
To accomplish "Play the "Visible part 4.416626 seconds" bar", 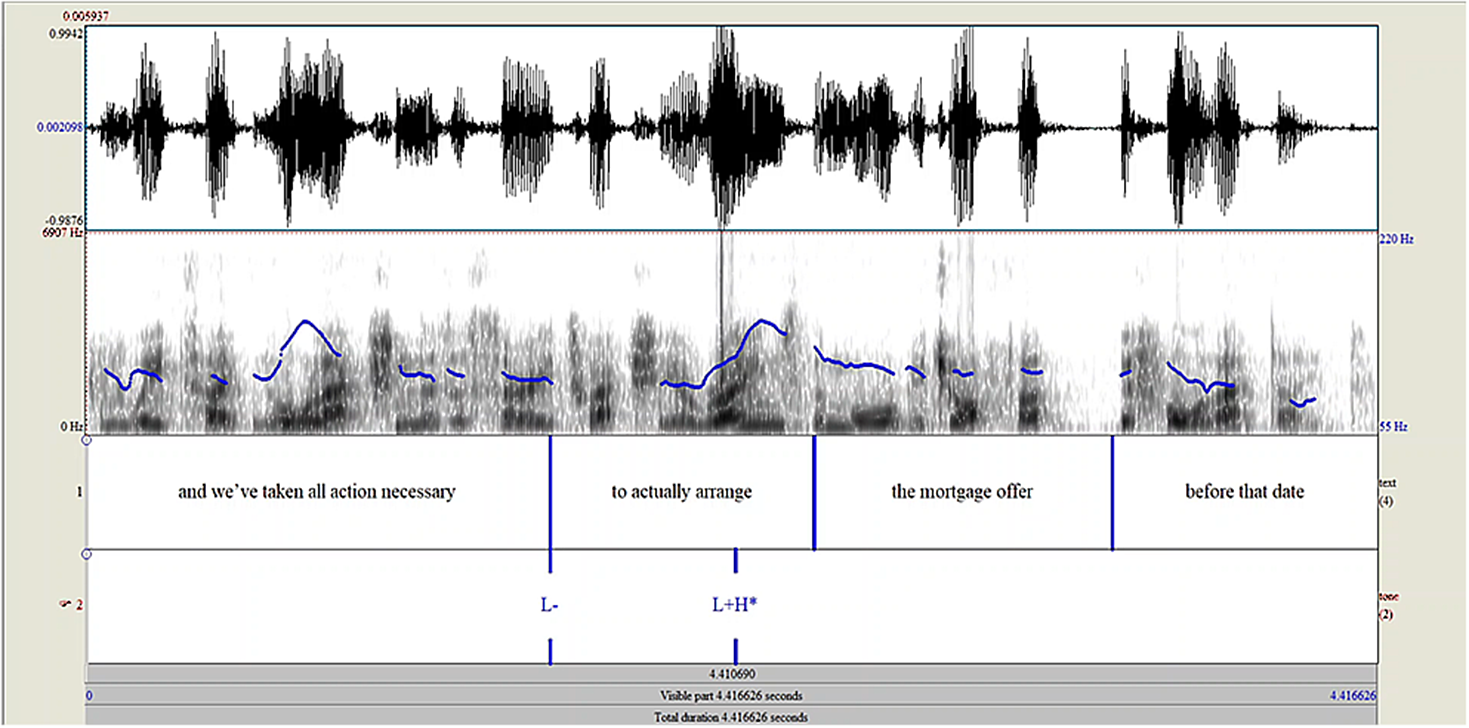I will pos(732,696).
